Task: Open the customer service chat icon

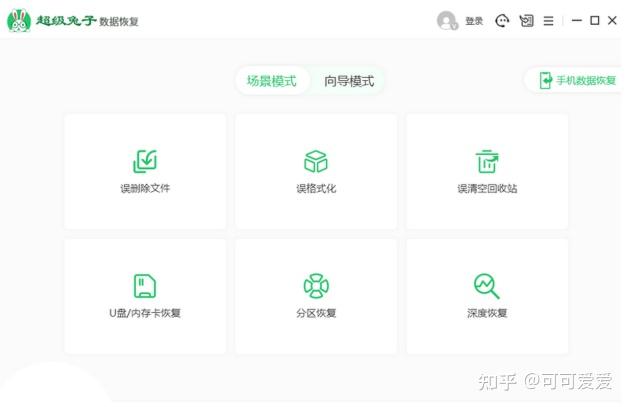Action: tap(502, 21)
